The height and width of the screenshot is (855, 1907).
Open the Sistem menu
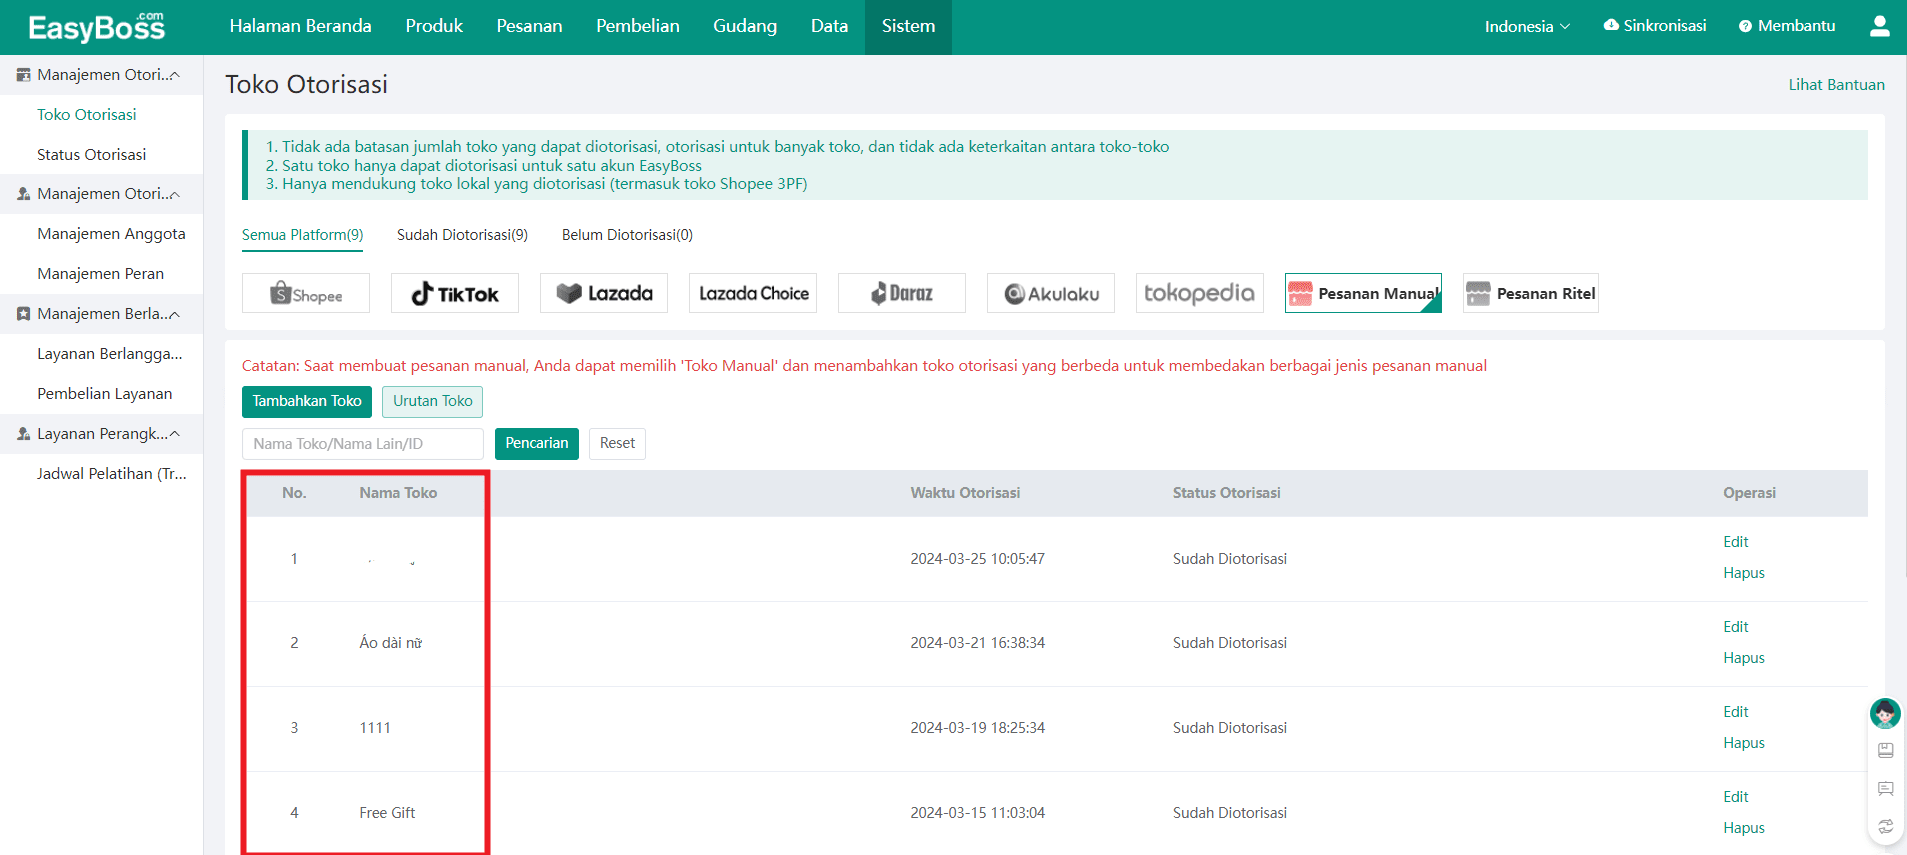coord(908,26)
